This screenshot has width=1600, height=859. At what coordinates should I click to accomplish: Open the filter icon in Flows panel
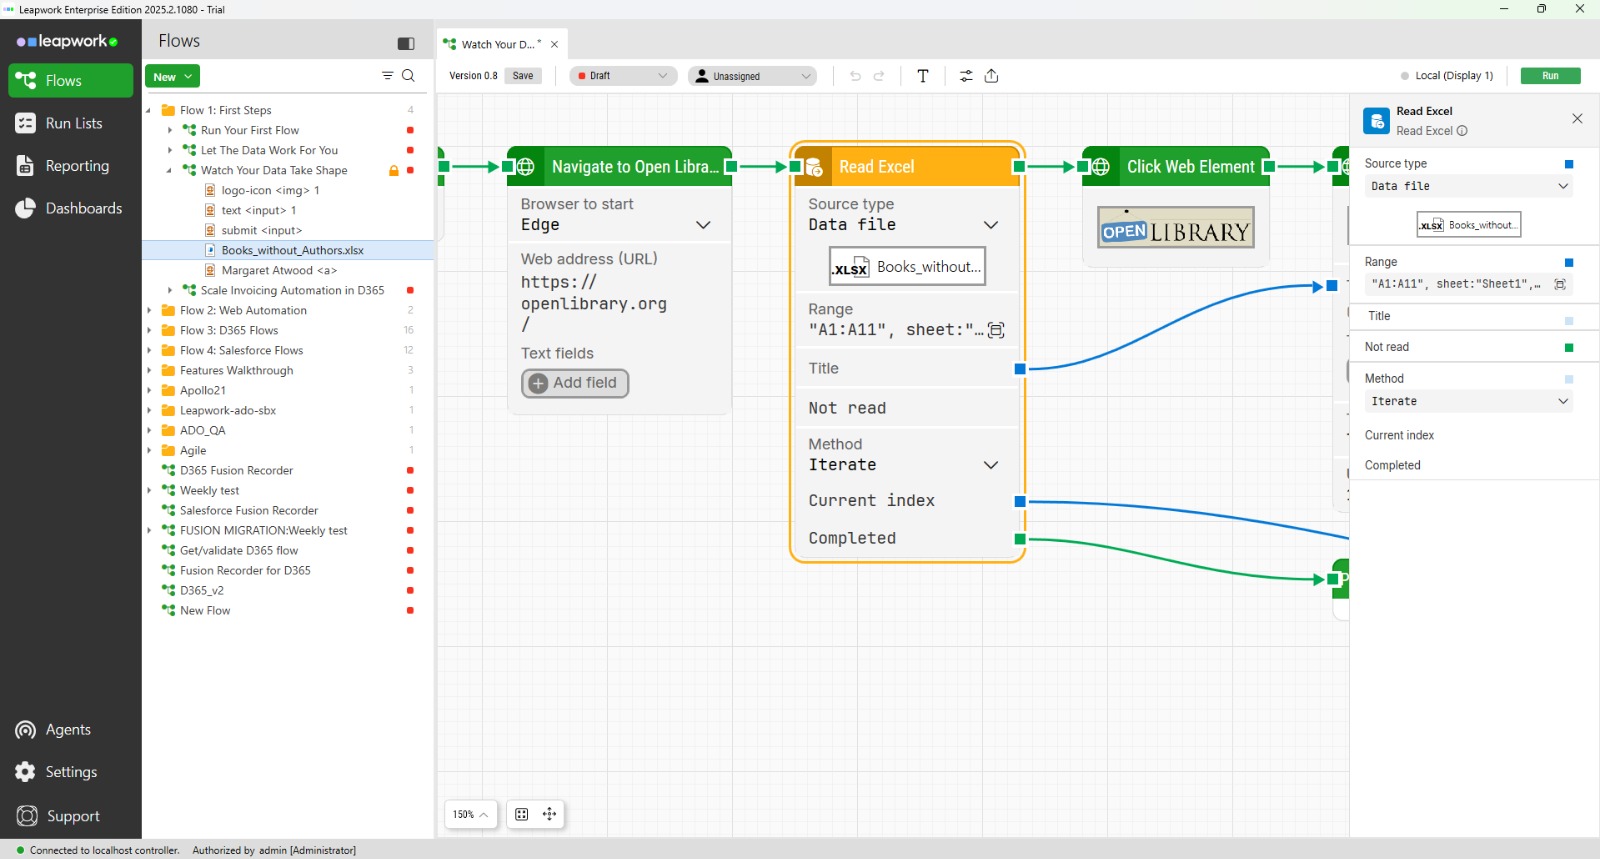(x=387, y=76)
